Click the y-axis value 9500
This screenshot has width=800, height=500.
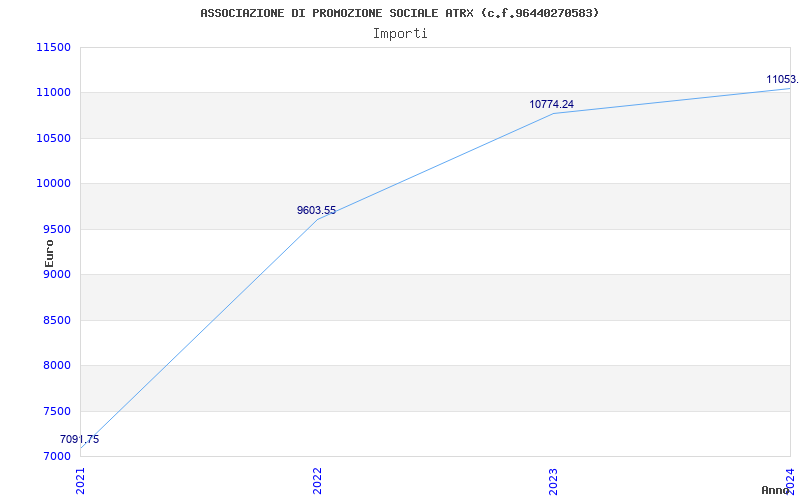click(x=57, y=229)
